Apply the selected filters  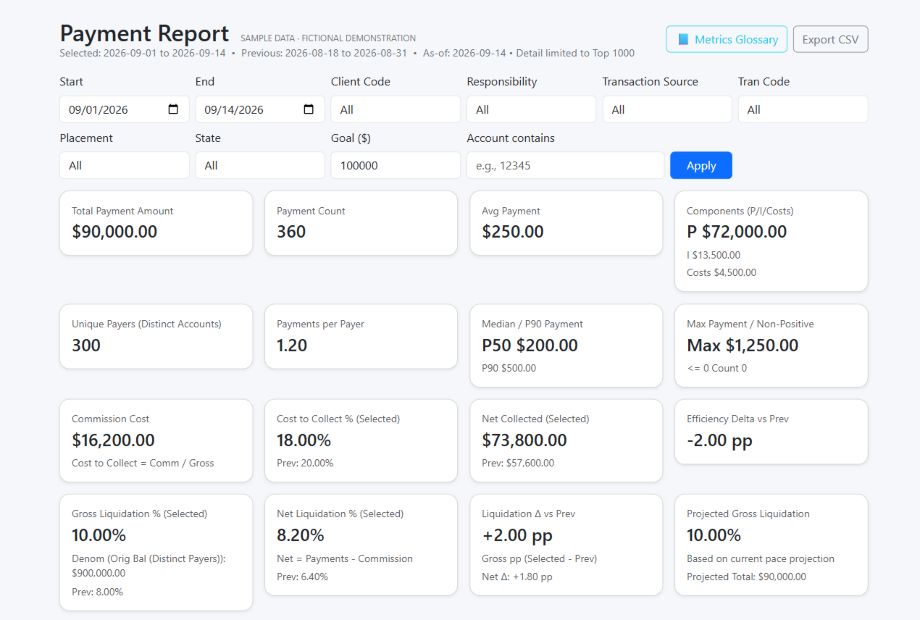tap(701, 165)
